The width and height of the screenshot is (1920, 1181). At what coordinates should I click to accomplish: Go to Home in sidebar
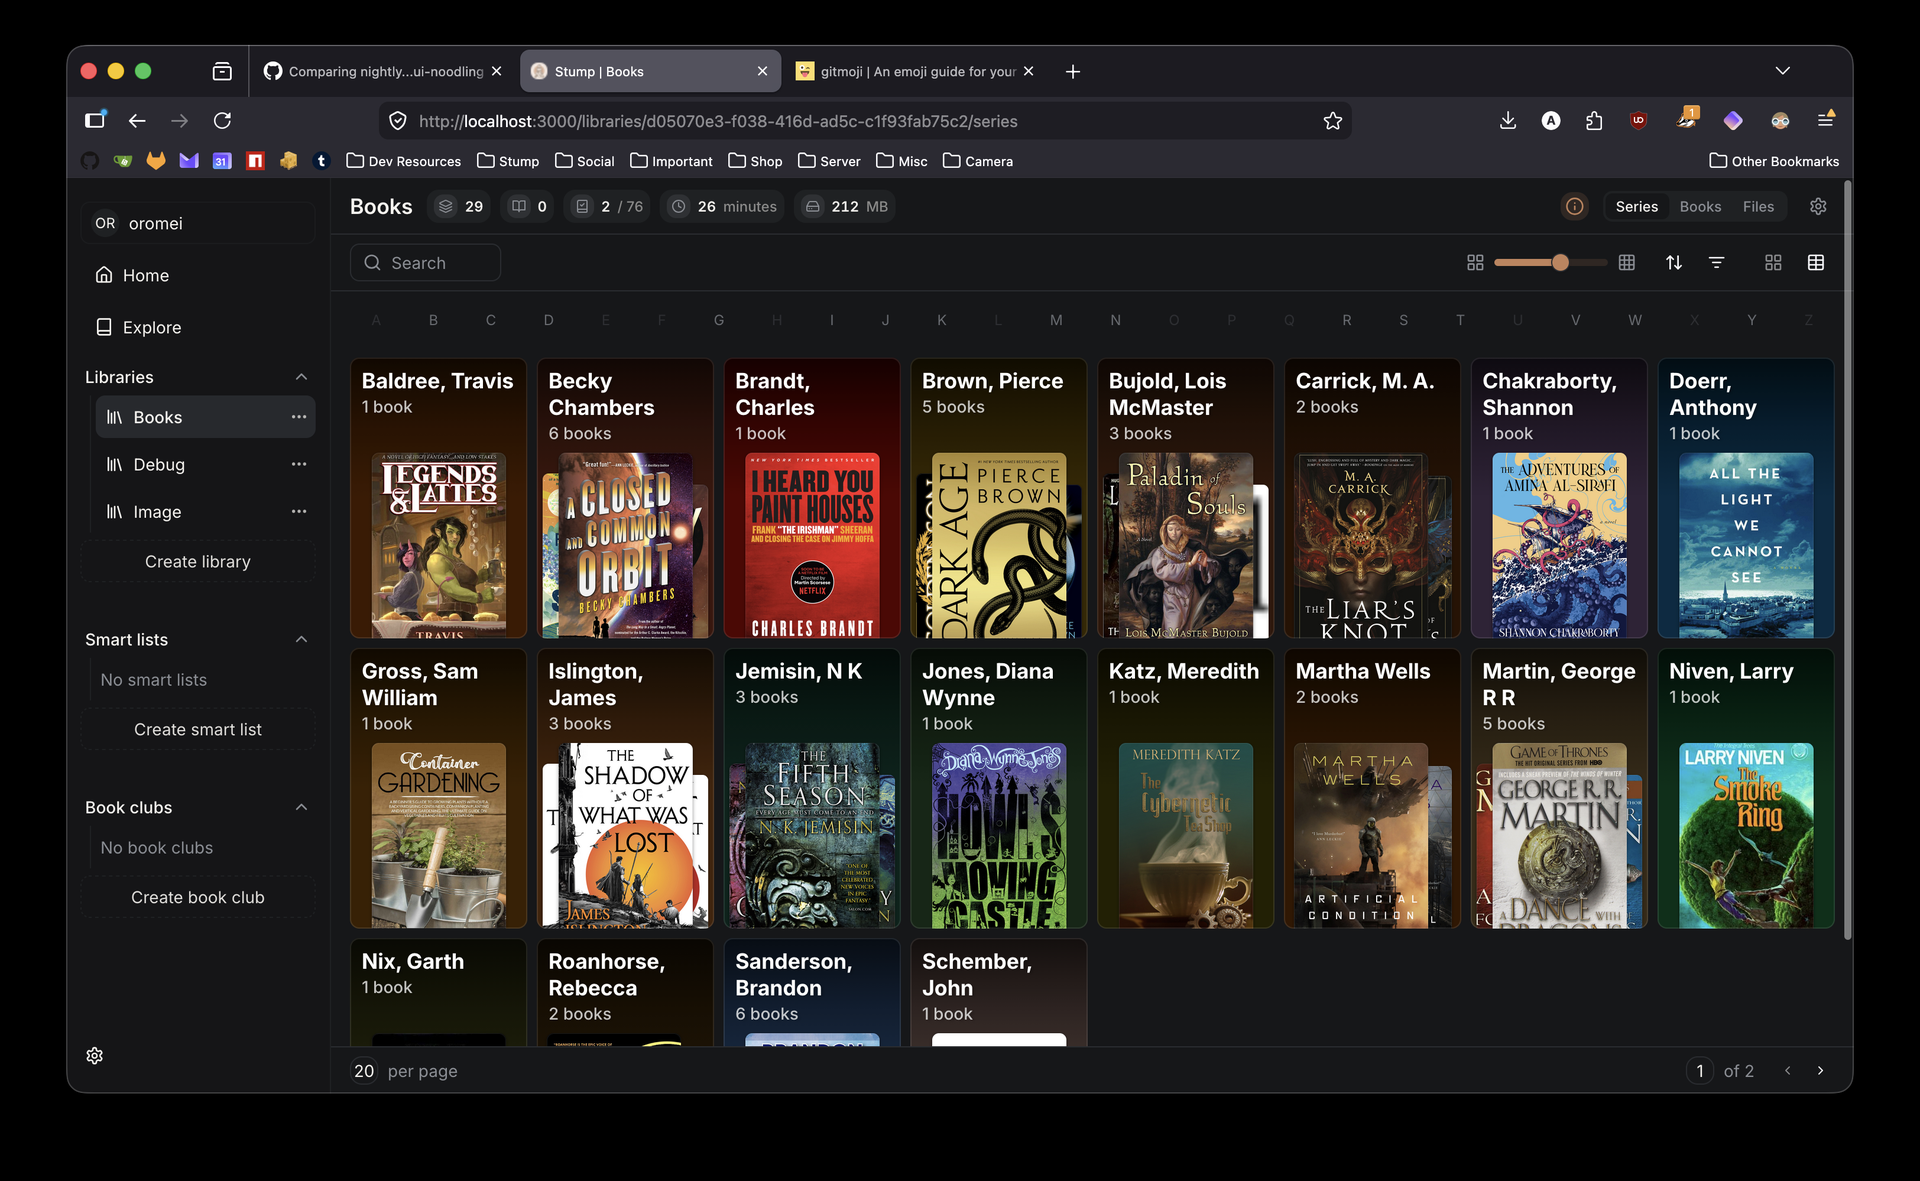198,275
